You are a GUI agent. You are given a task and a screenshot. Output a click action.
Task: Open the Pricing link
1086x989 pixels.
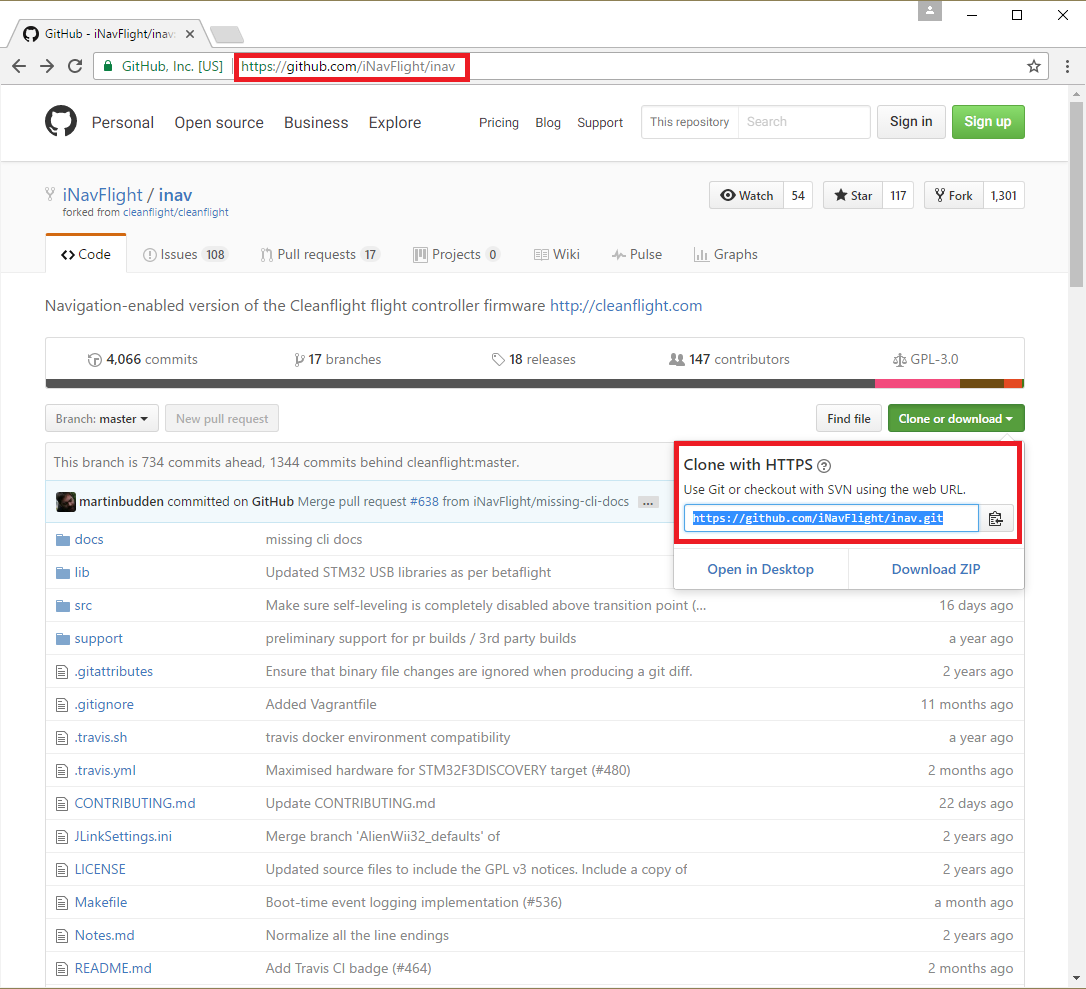[499, 123]
